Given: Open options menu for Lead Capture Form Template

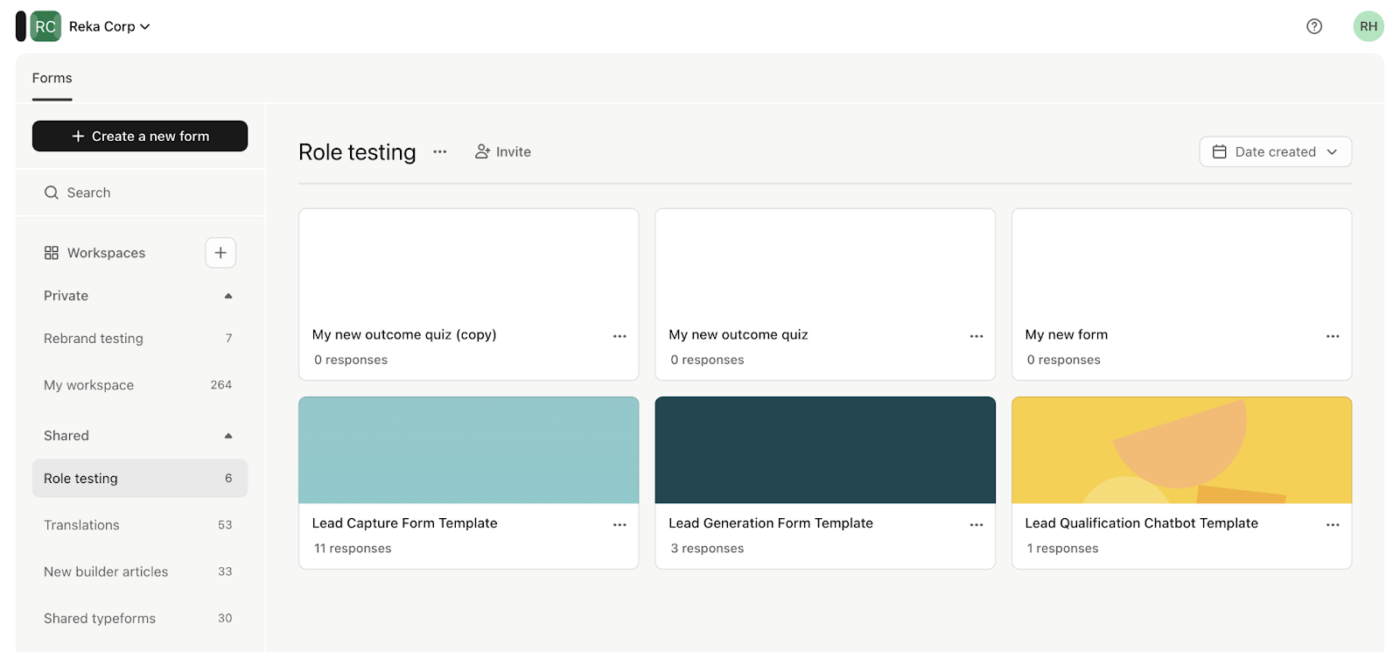Looking at the screenshot, I should tap(620, 524).
